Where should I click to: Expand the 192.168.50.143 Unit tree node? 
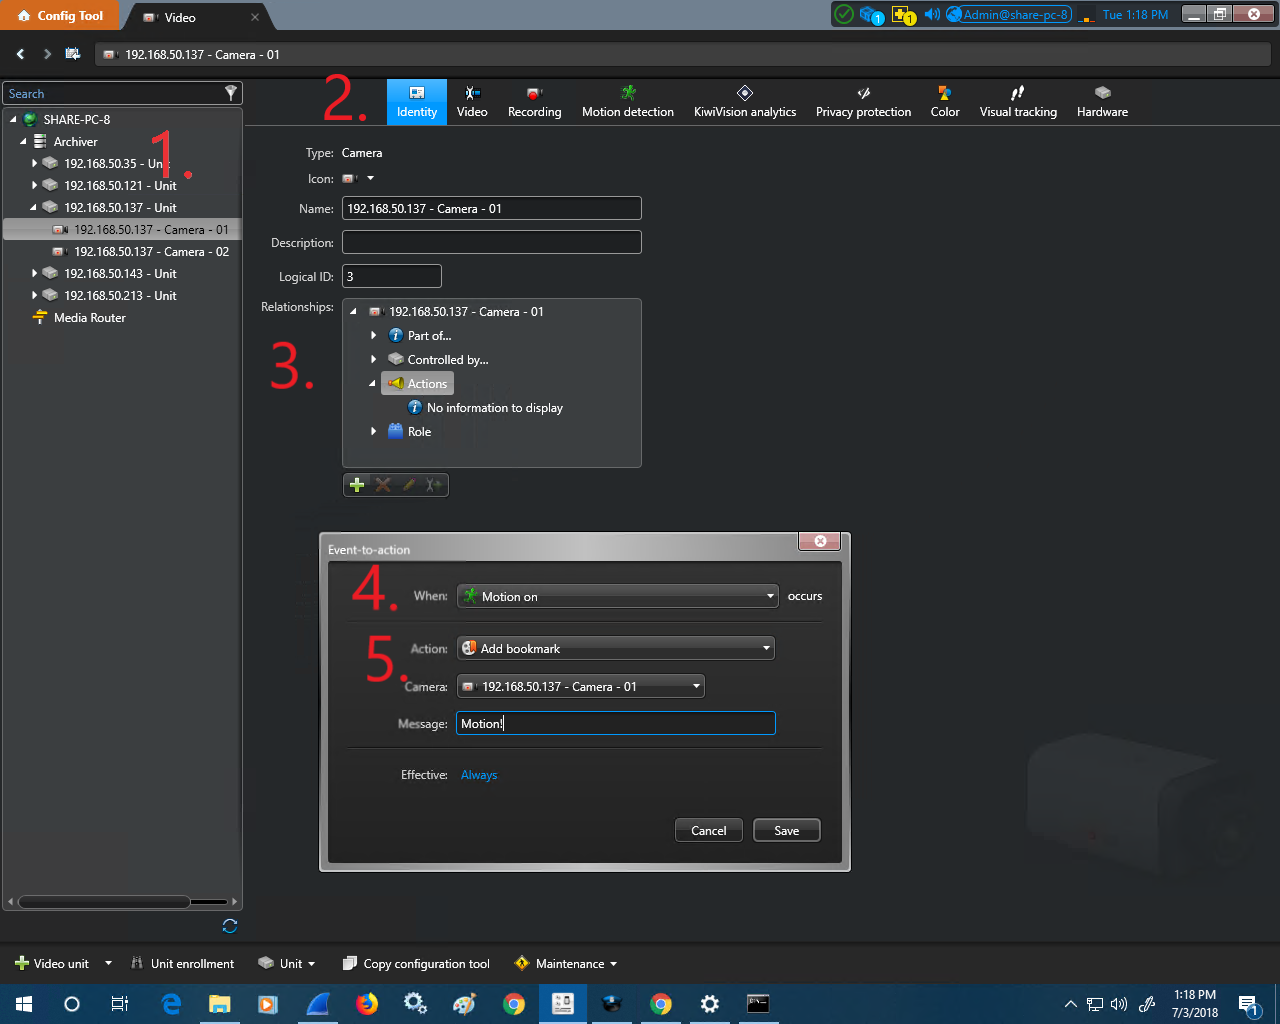point(34,273)
